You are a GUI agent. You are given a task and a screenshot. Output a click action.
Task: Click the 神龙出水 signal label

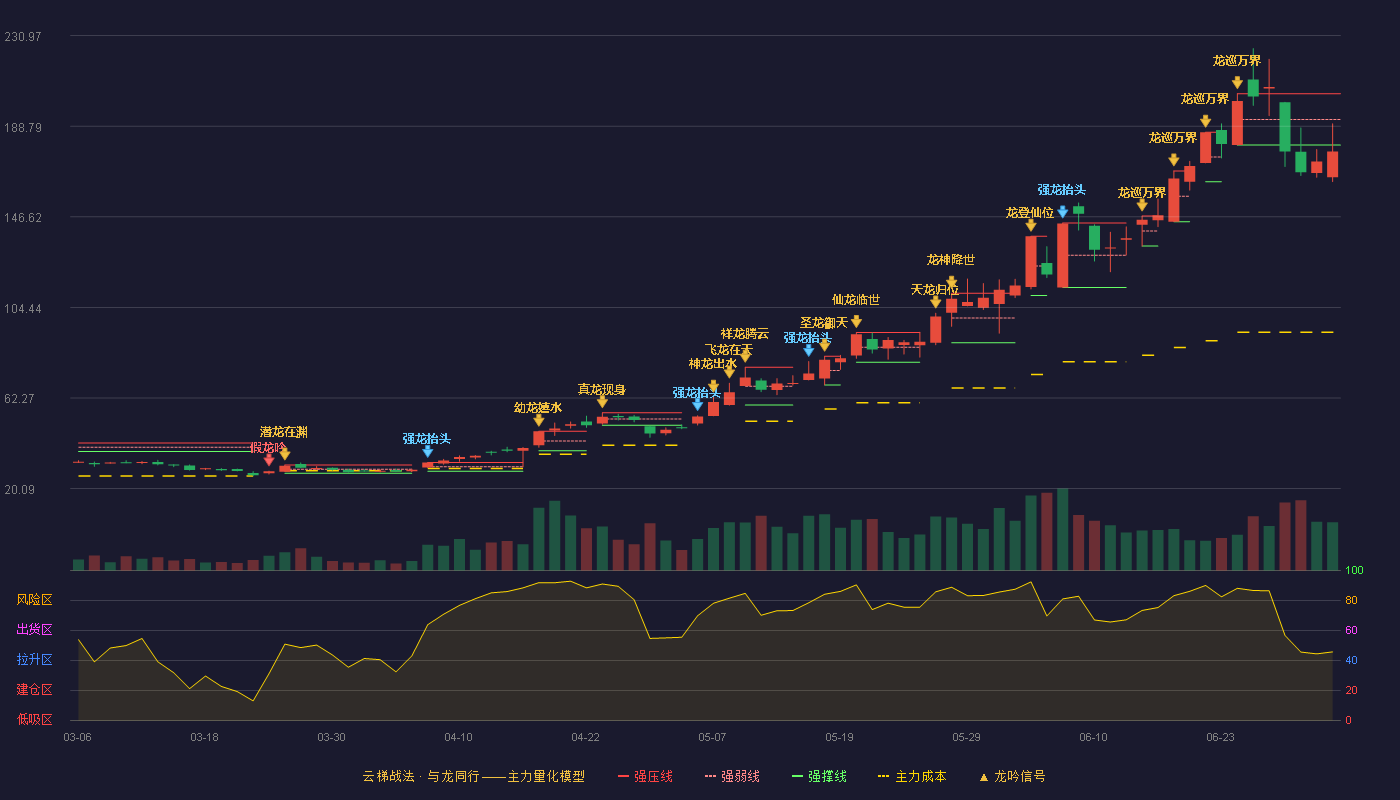click(x=713, y=363)
